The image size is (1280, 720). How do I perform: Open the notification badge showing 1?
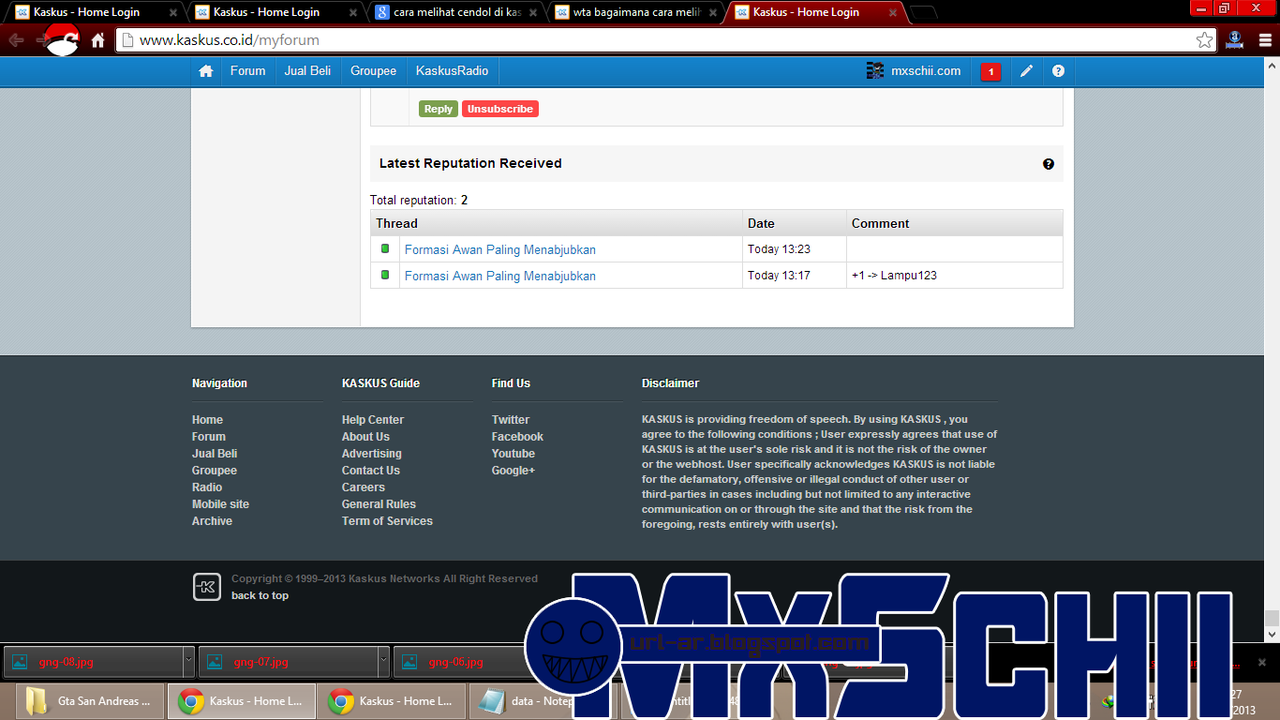tap(990, 71)
